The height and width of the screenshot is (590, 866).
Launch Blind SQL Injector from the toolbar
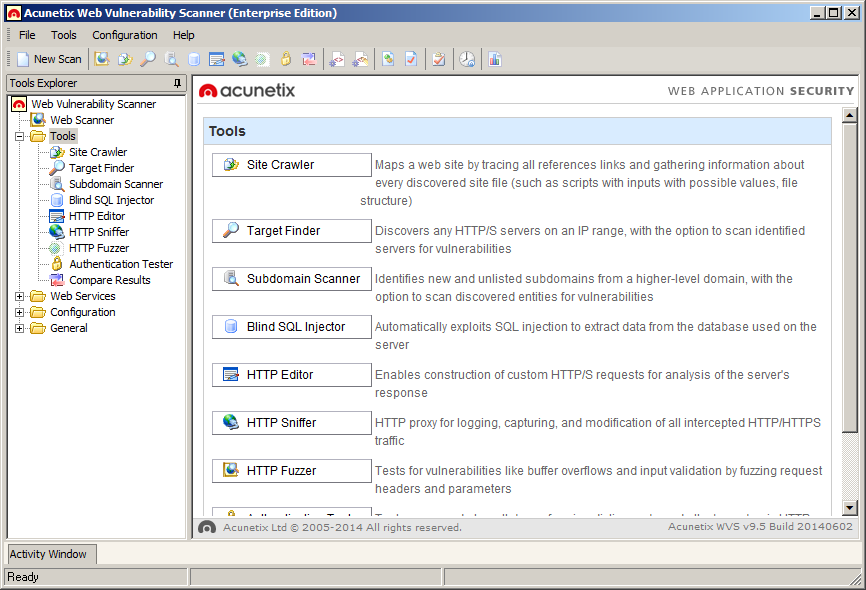tap(194, 60)
